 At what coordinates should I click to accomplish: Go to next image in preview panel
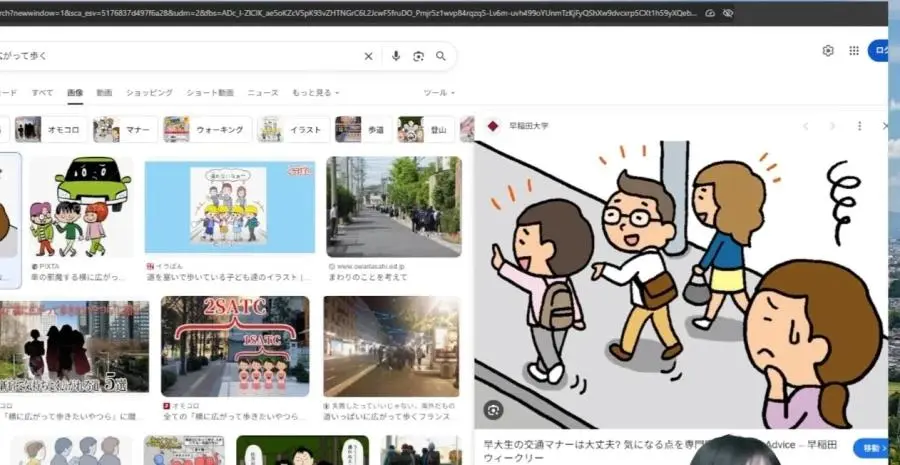click(x=832, y=126)
